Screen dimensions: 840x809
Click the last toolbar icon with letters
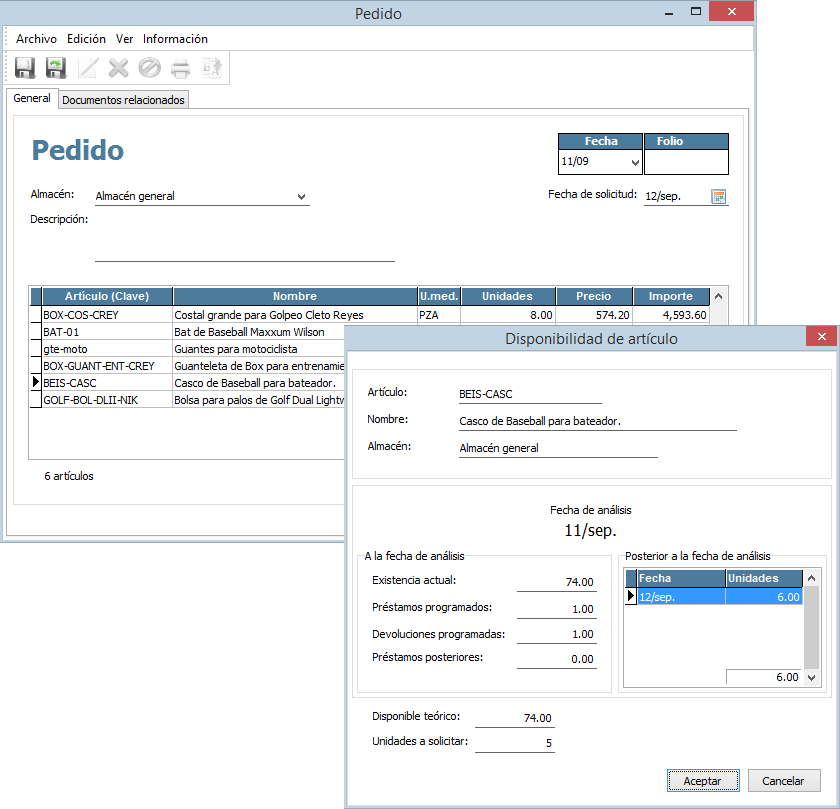[211, 68]
